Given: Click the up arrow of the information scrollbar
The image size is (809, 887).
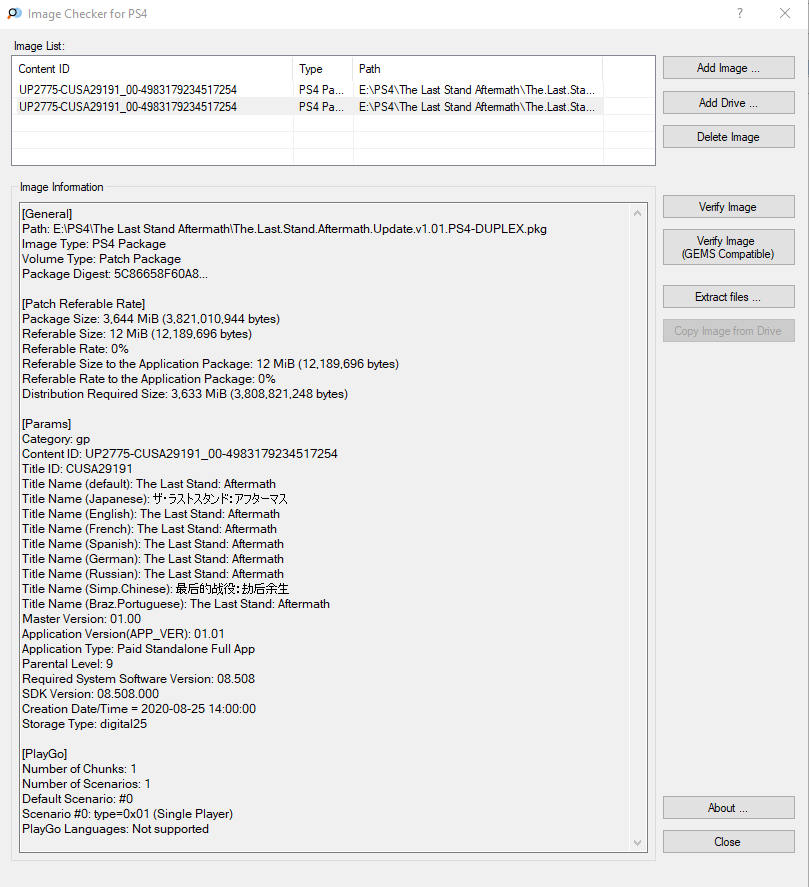Looking at the screenshot, I should click(638, 213).
